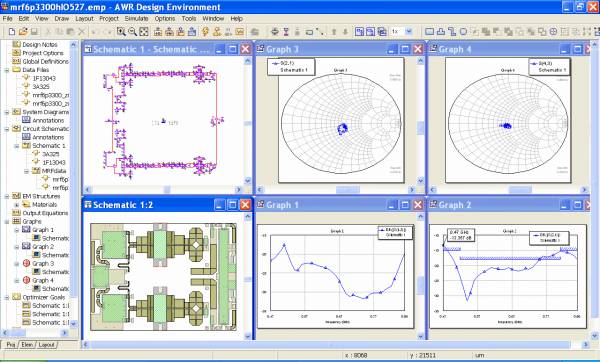
Task: Open the Options menu
Action: pyautogui.click(x=165, y=18)
